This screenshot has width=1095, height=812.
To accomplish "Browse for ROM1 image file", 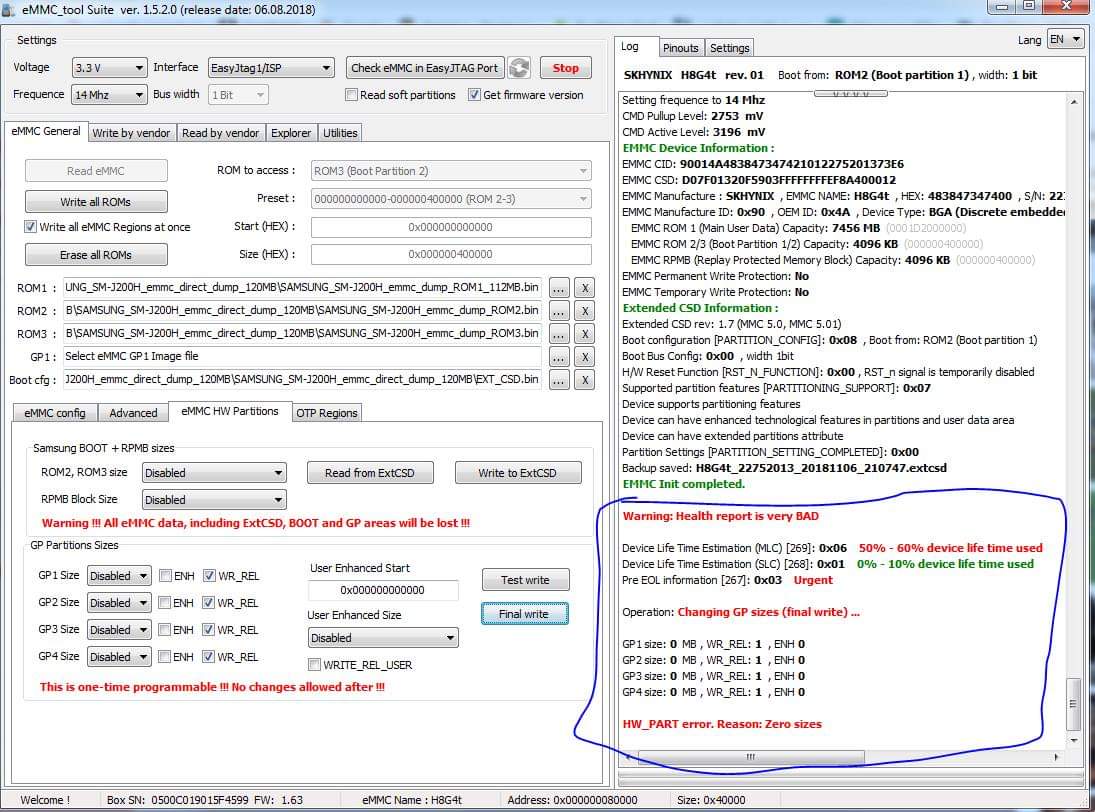I will 559,288.
